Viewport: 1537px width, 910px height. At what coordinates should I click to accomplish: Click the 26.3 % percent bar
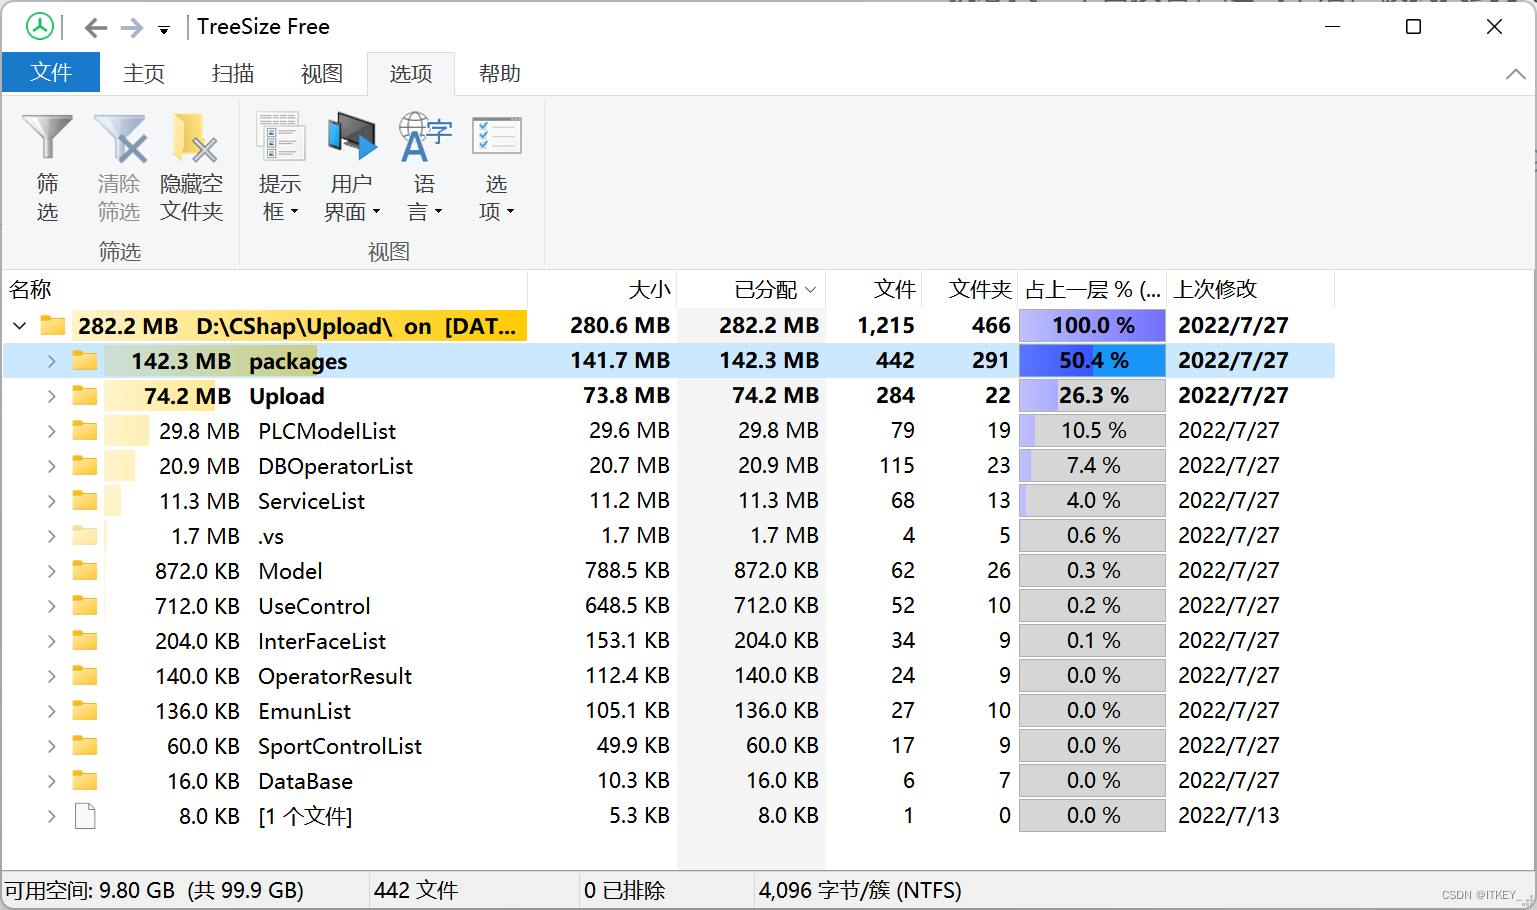tap(1092, 396)
